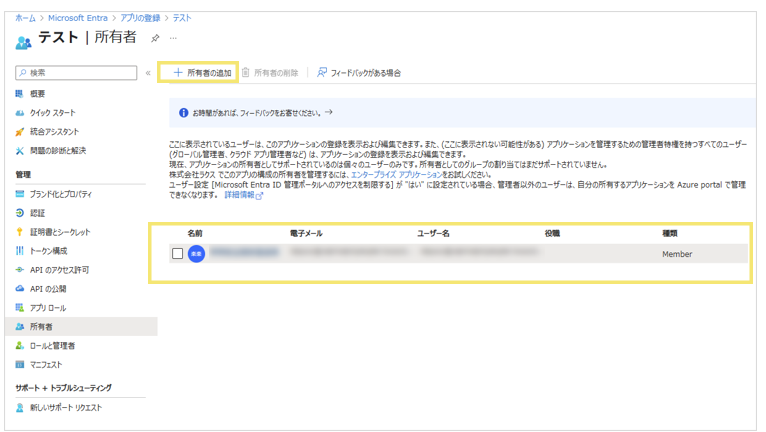The image size is (766, 432).
Task: Click the people icon beside the テスト title
Action: tap(23, 43)
